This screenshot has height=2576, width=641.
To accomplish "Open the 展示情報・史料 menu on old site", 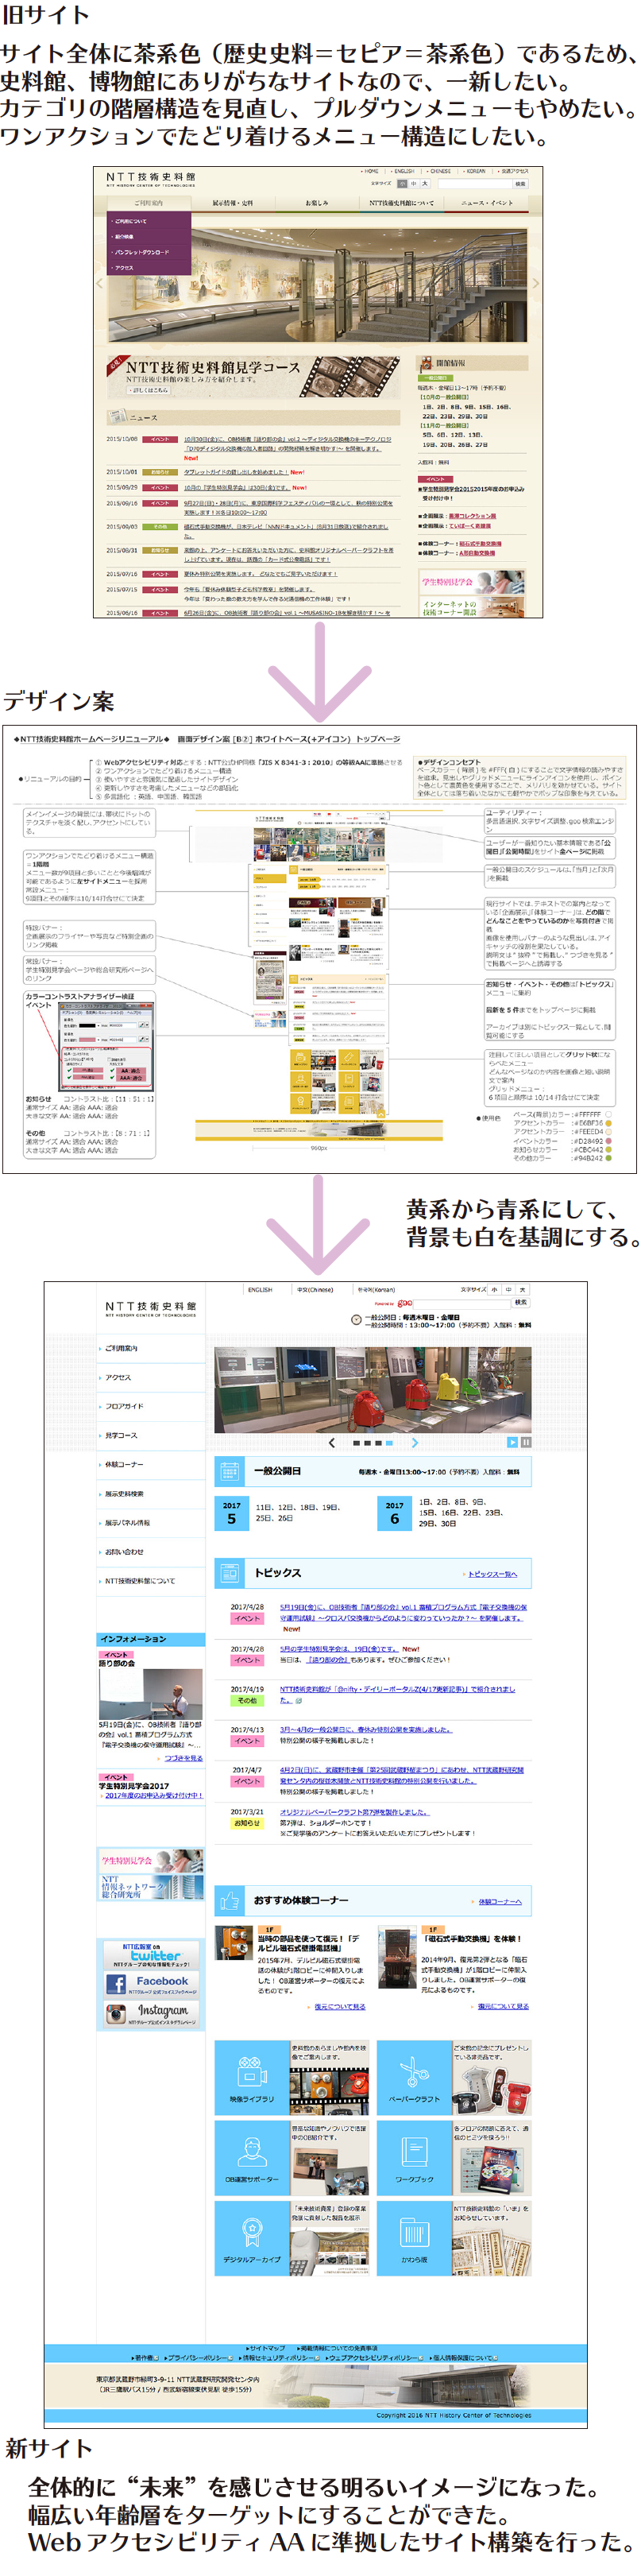I will 232,202.
